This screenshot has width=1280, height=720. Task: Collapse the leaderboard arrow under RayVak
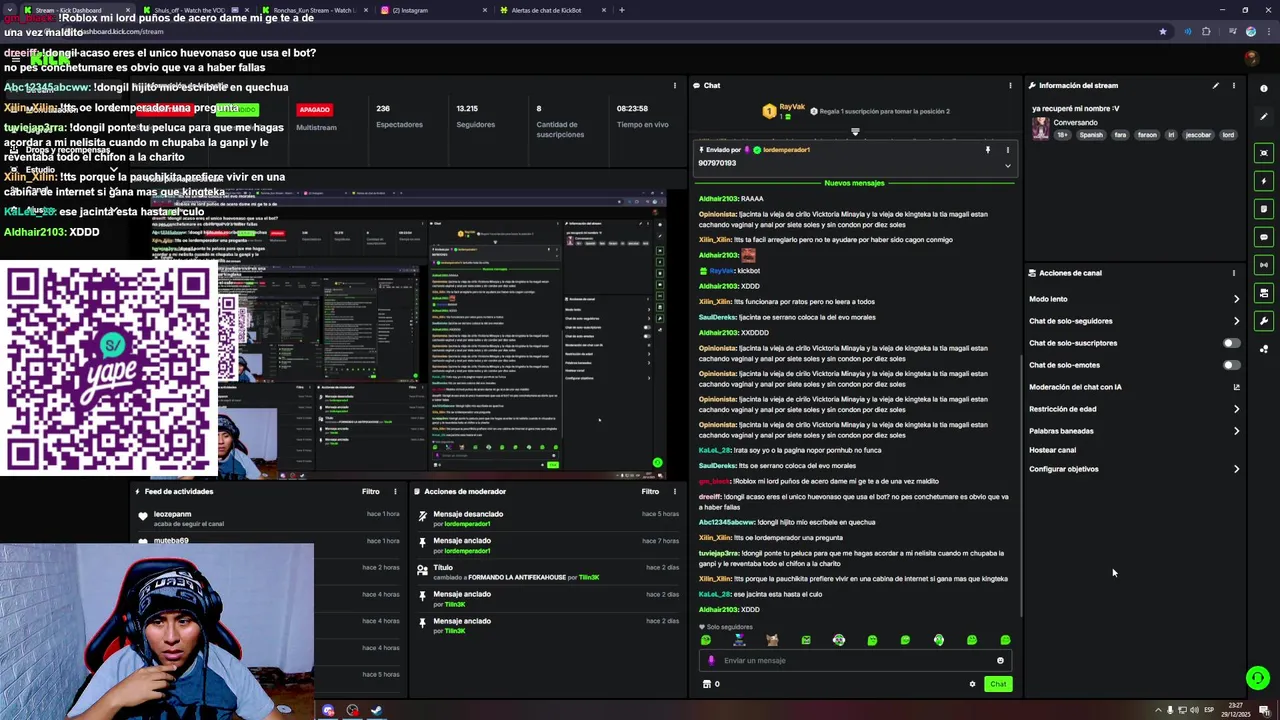click(x=855, y=131)
